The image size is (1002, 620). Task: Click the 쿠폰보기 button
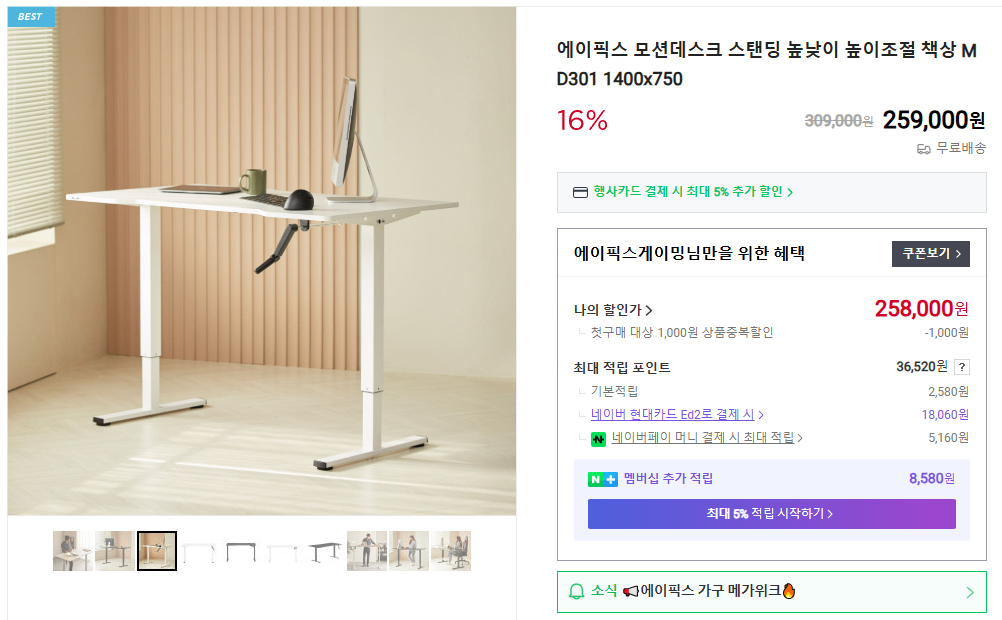(930, 254)
